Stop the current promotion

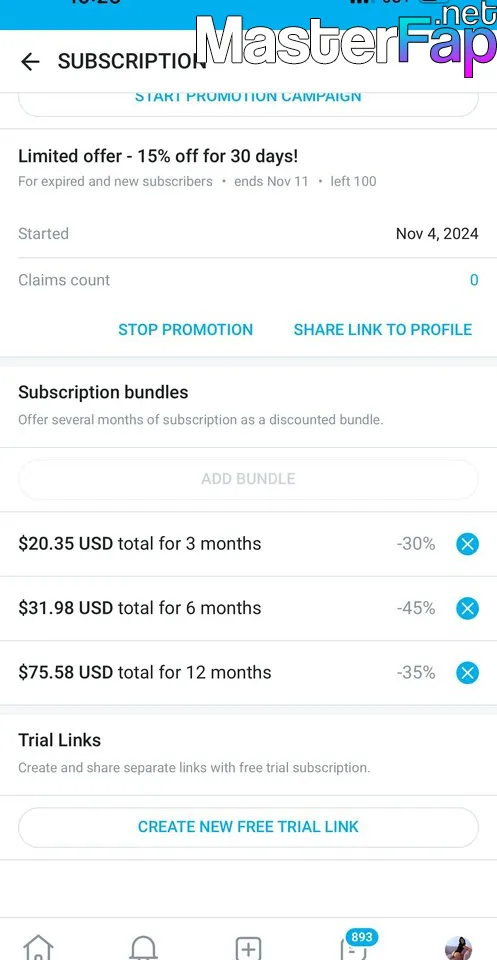[185, 329]
